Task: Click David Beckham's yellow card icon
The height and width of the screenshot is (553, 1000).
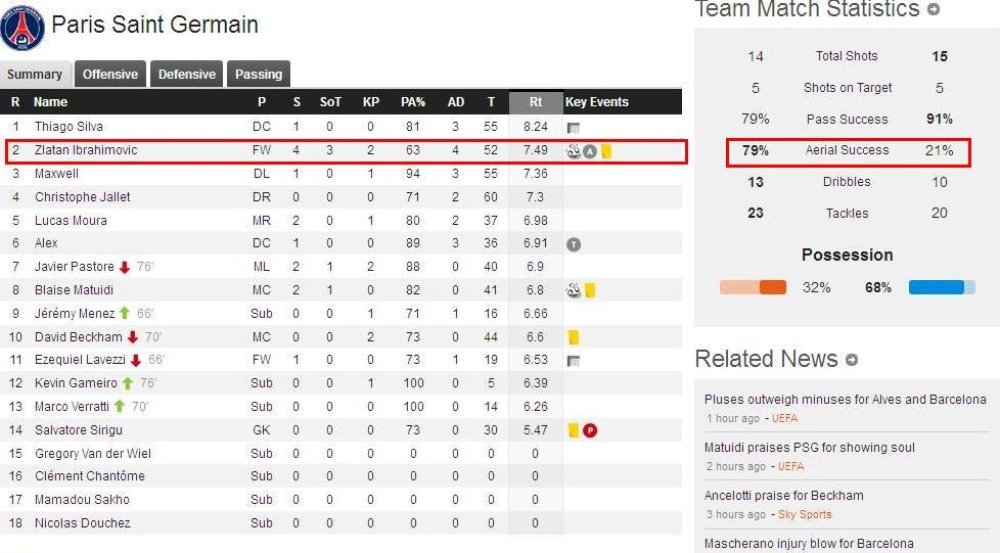Action: 573,337
